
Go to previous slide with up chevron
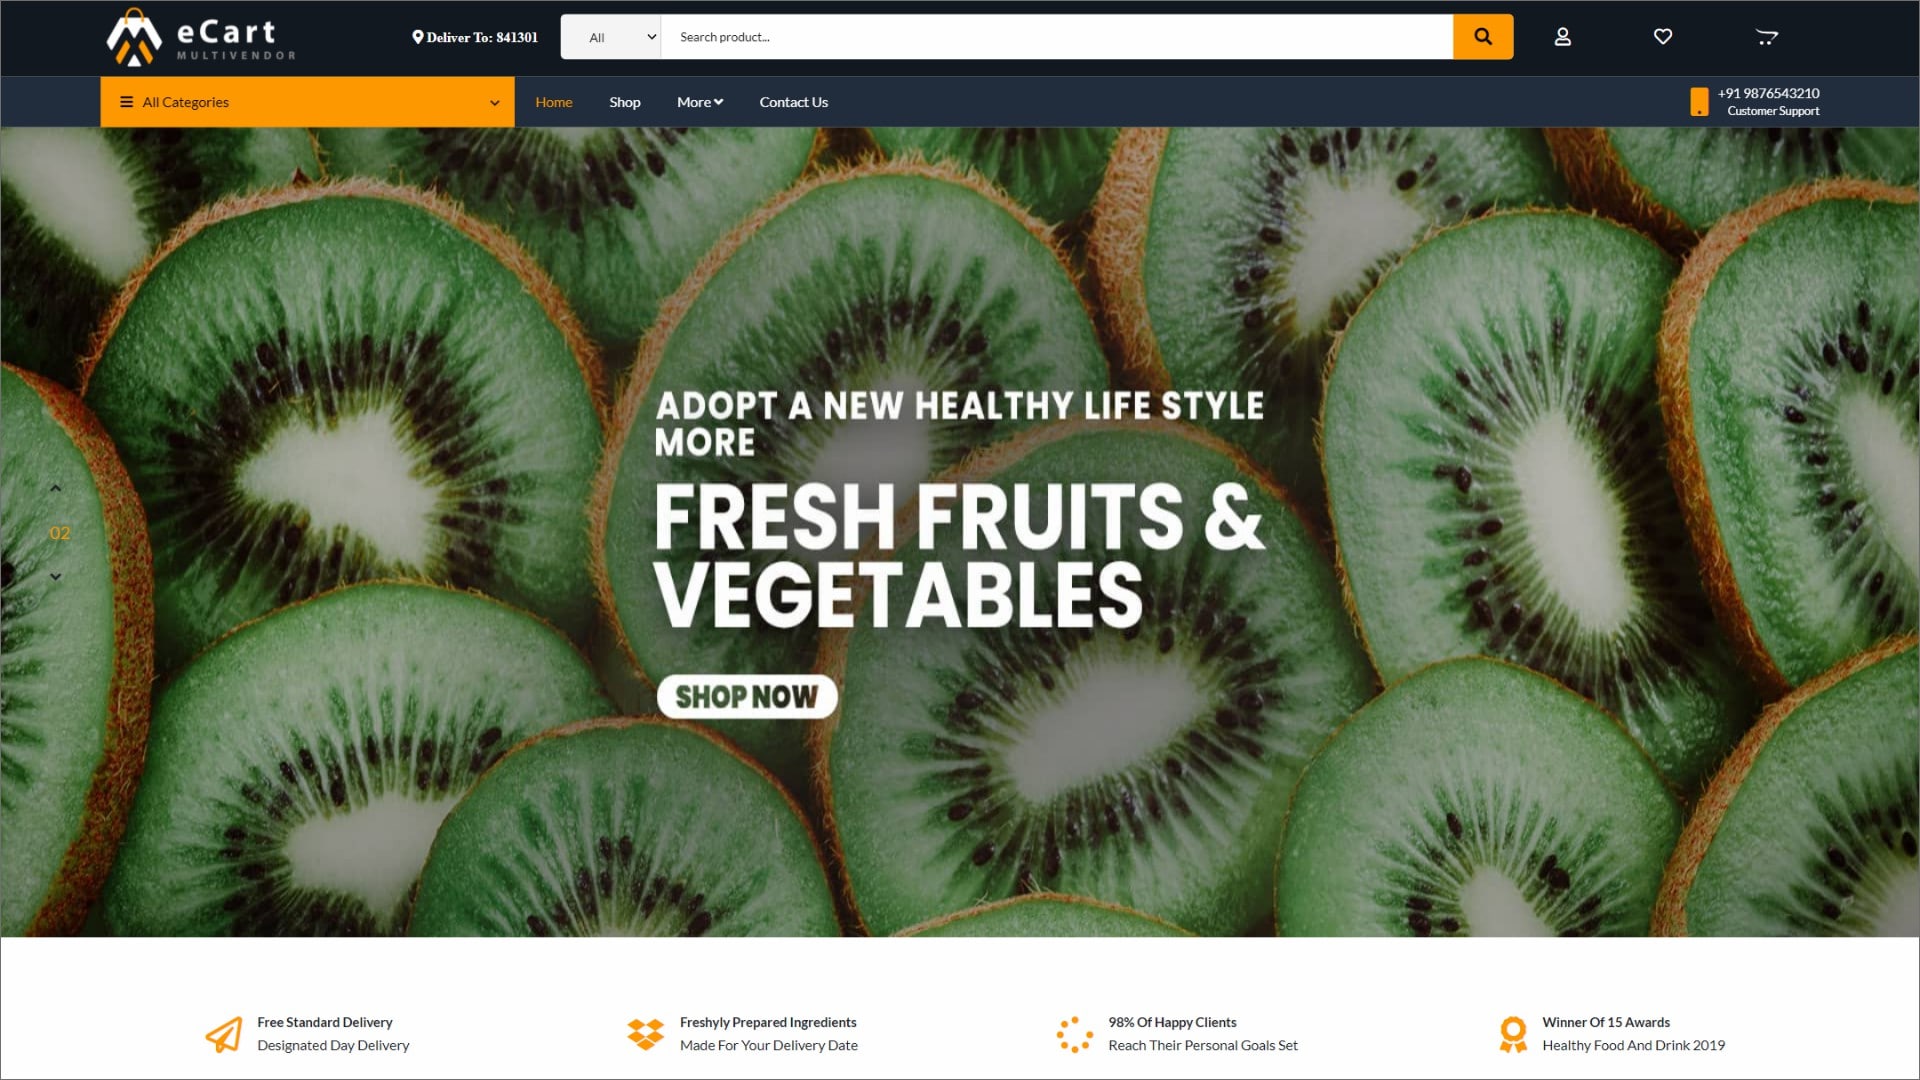[x=56, y=488]
